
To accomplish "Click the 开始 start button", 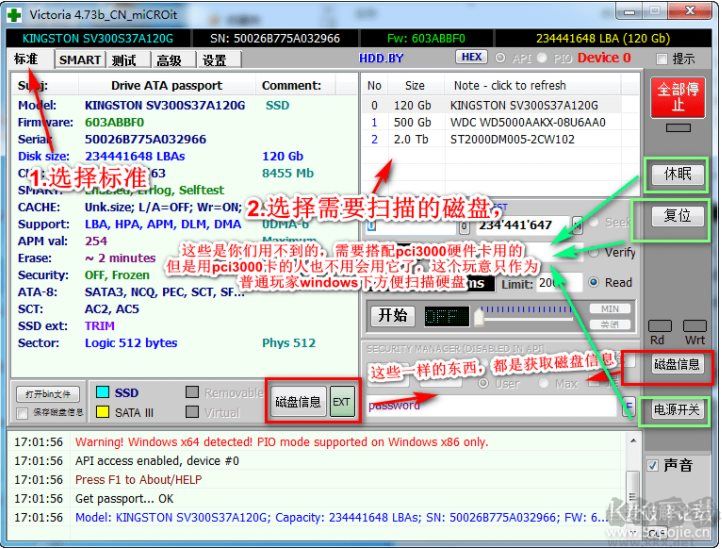I will (393, 315).
